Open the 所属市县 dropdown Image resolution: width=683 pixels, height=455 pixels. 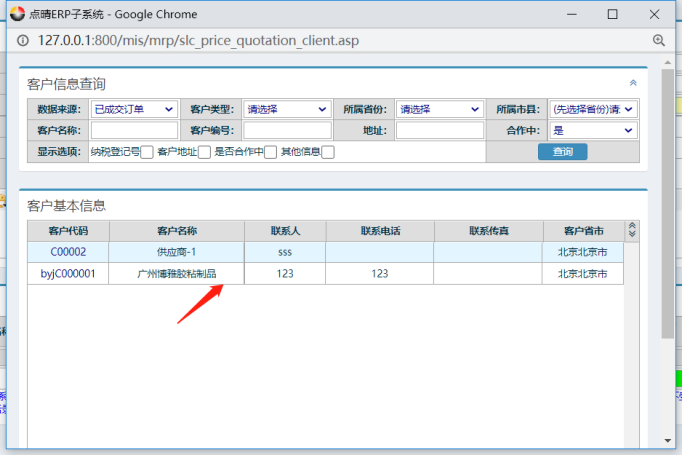click(594, 109)
